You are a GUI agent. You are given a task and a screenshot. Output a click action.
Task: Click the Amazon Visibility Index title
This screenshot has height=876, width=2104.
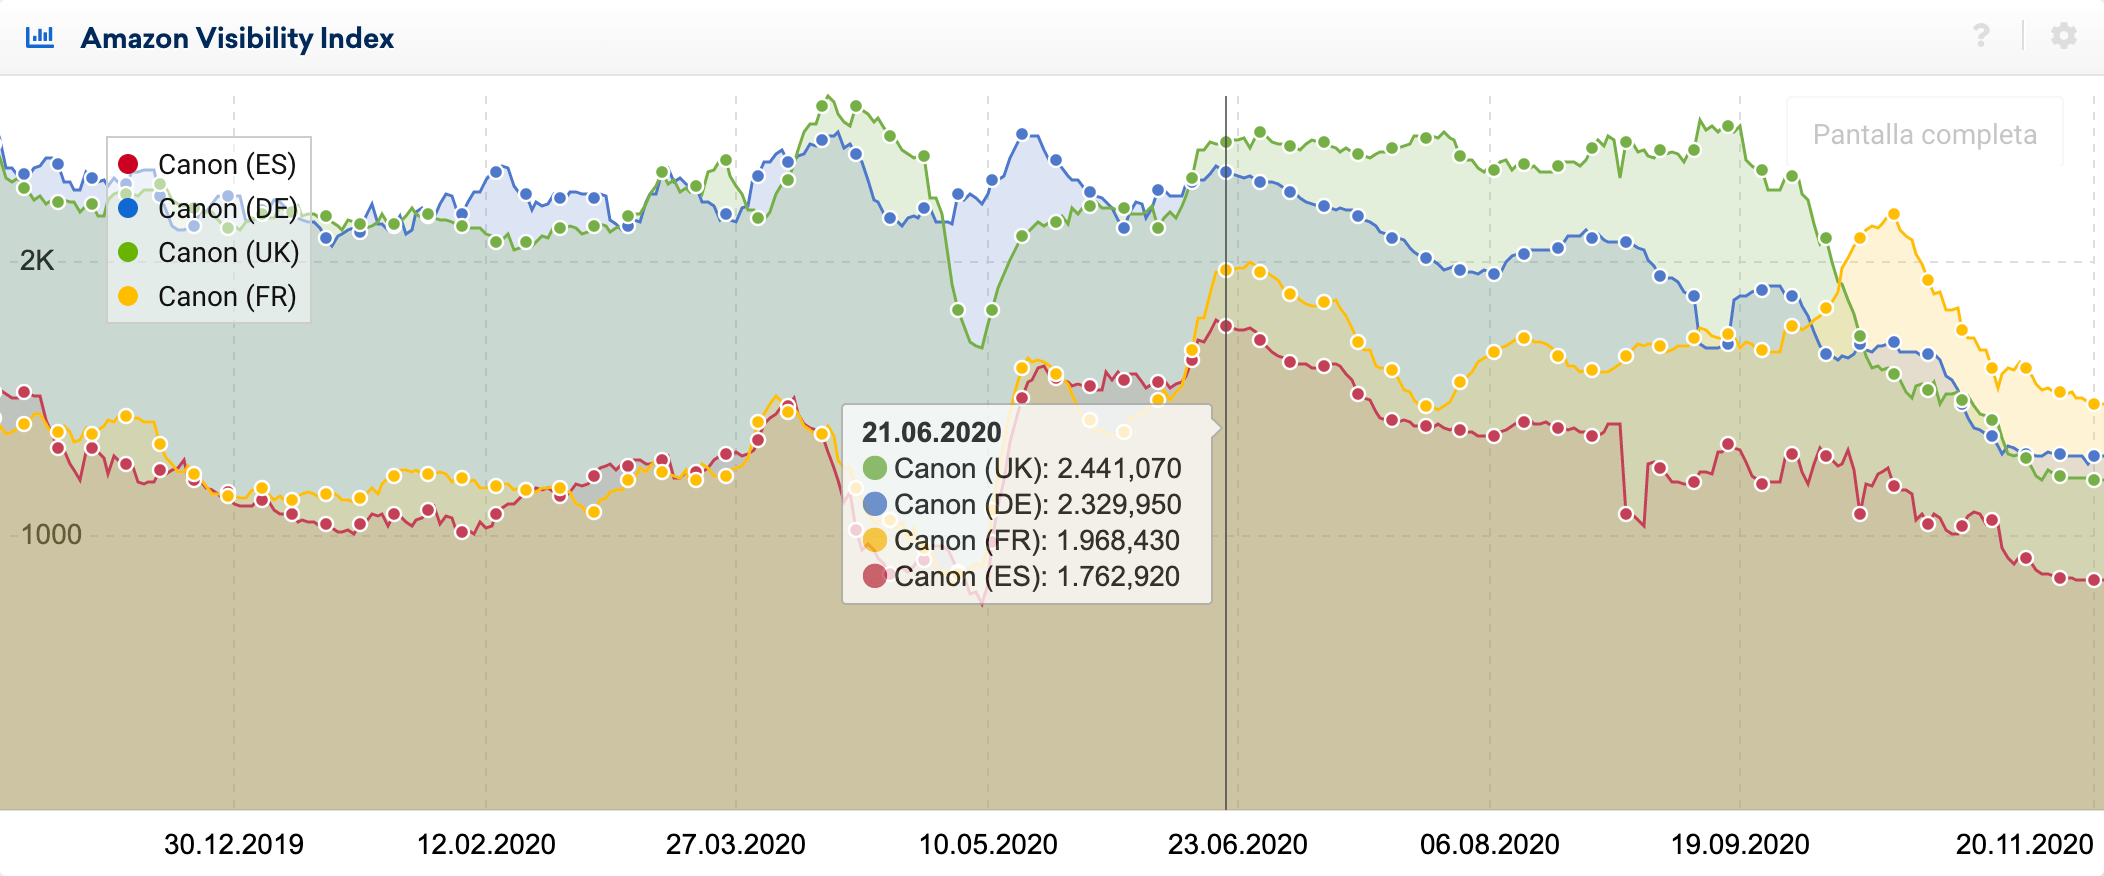[237, 38]
